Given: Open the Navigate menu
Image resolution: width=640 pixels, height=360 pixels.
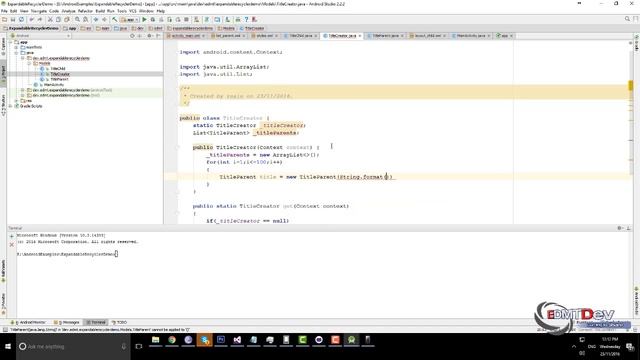Looking at the screenshot, I should point(39,11).
